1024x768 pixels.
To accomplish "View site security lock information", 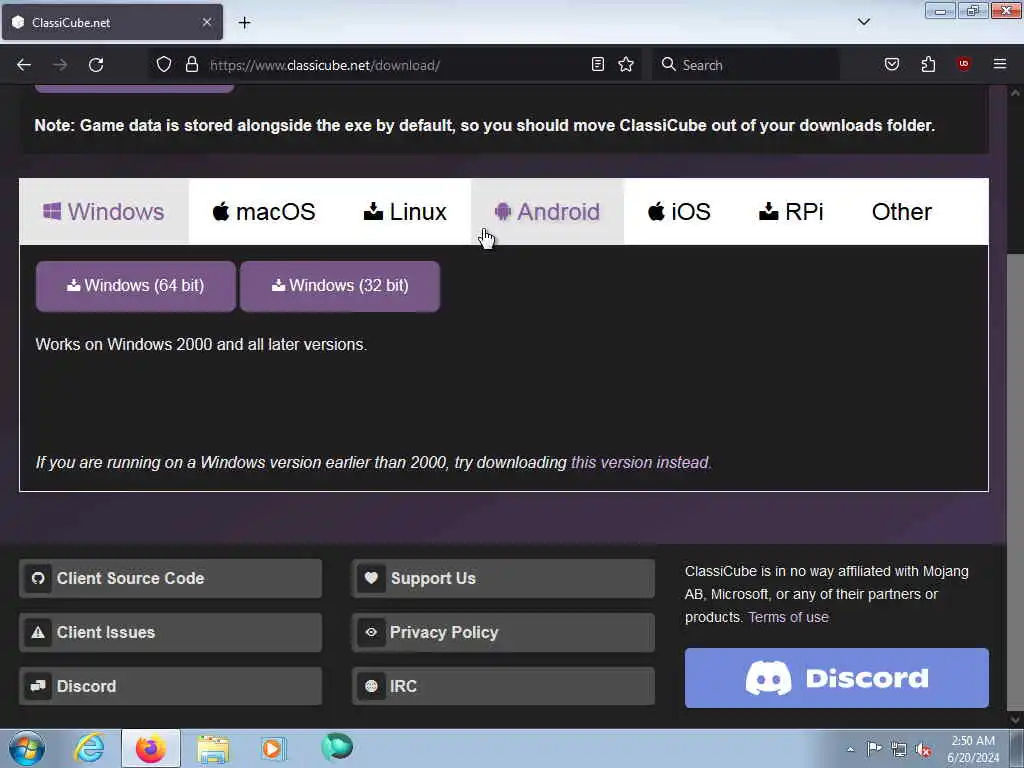I will tap(191, 65).
